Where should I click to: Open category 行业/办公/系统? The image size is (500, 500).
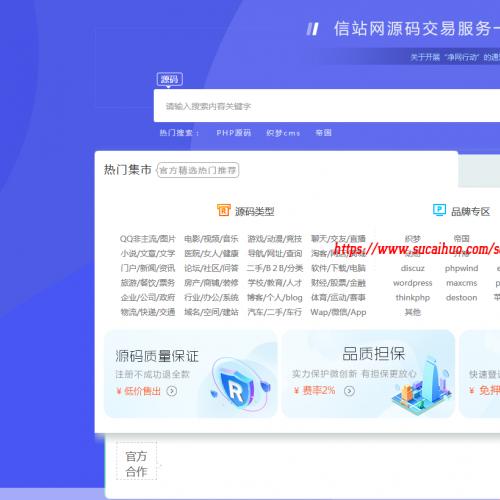pos(211,297)
